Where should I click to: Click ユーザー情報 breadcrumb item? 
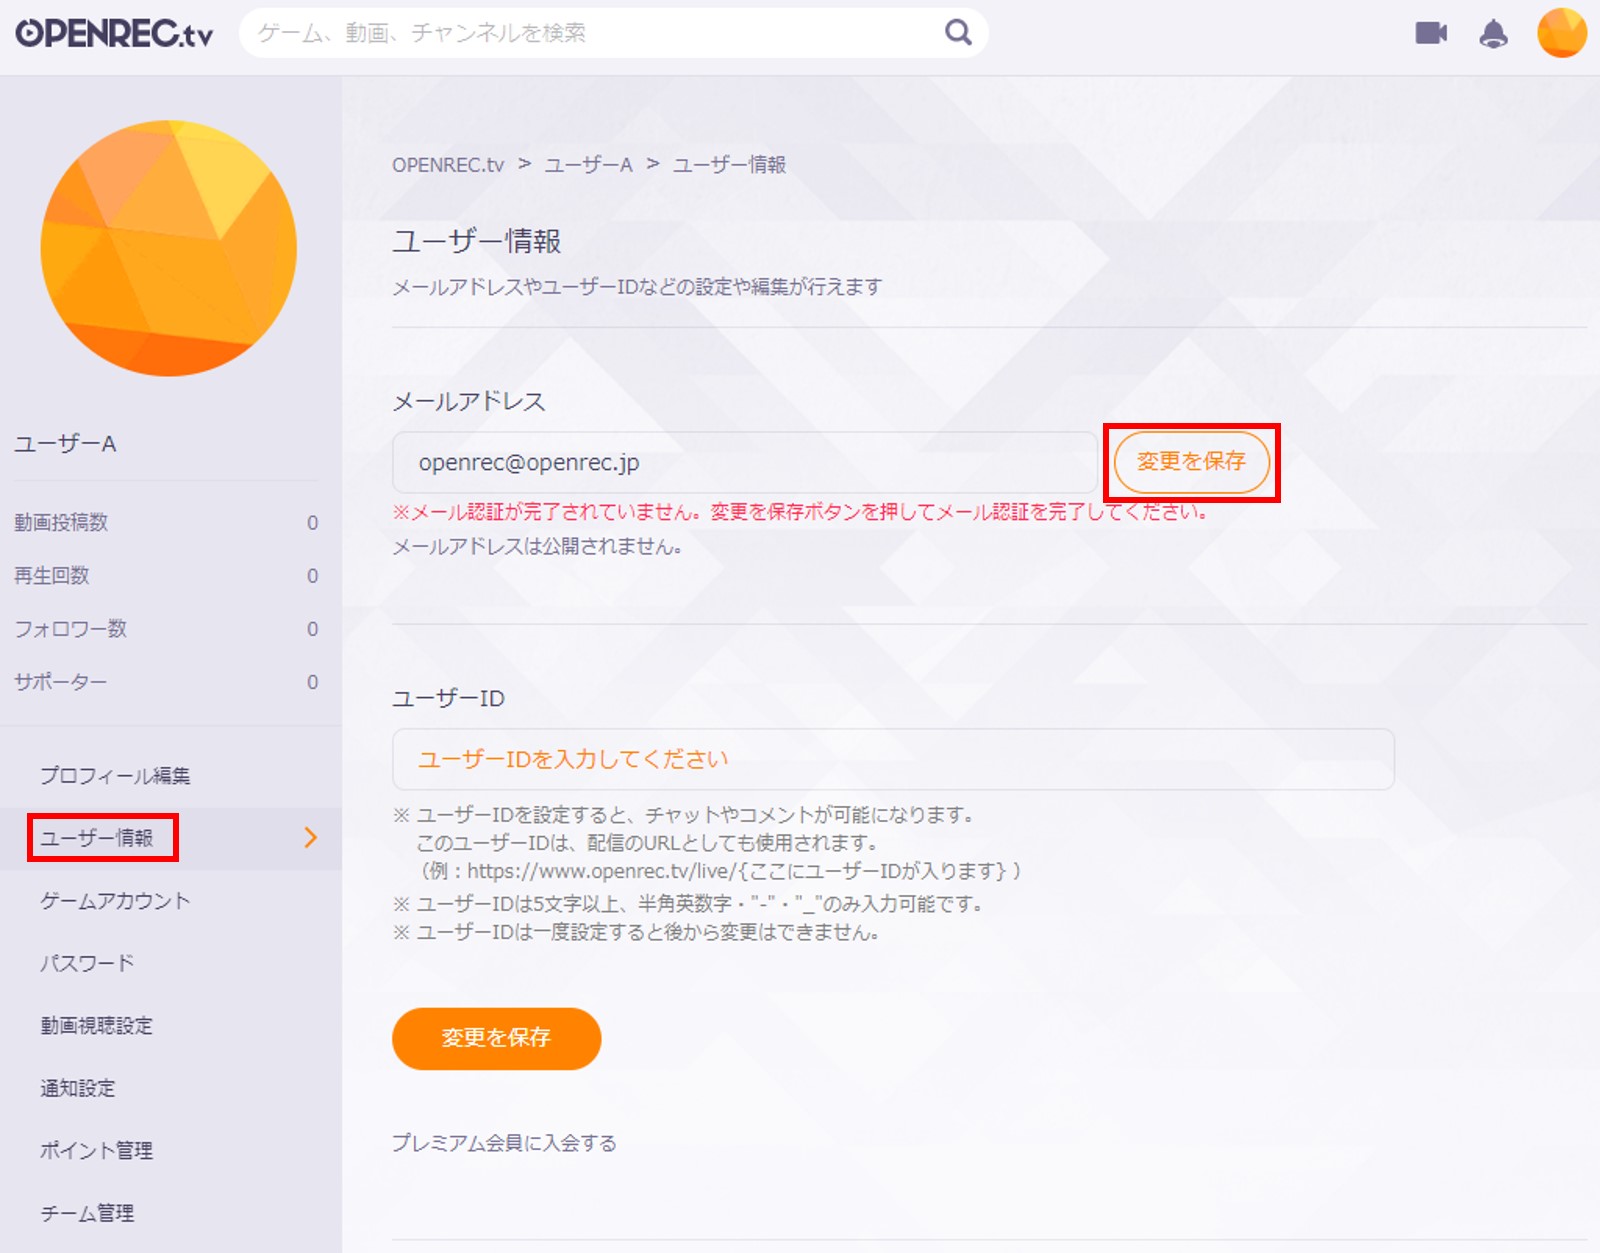[729, 165]
